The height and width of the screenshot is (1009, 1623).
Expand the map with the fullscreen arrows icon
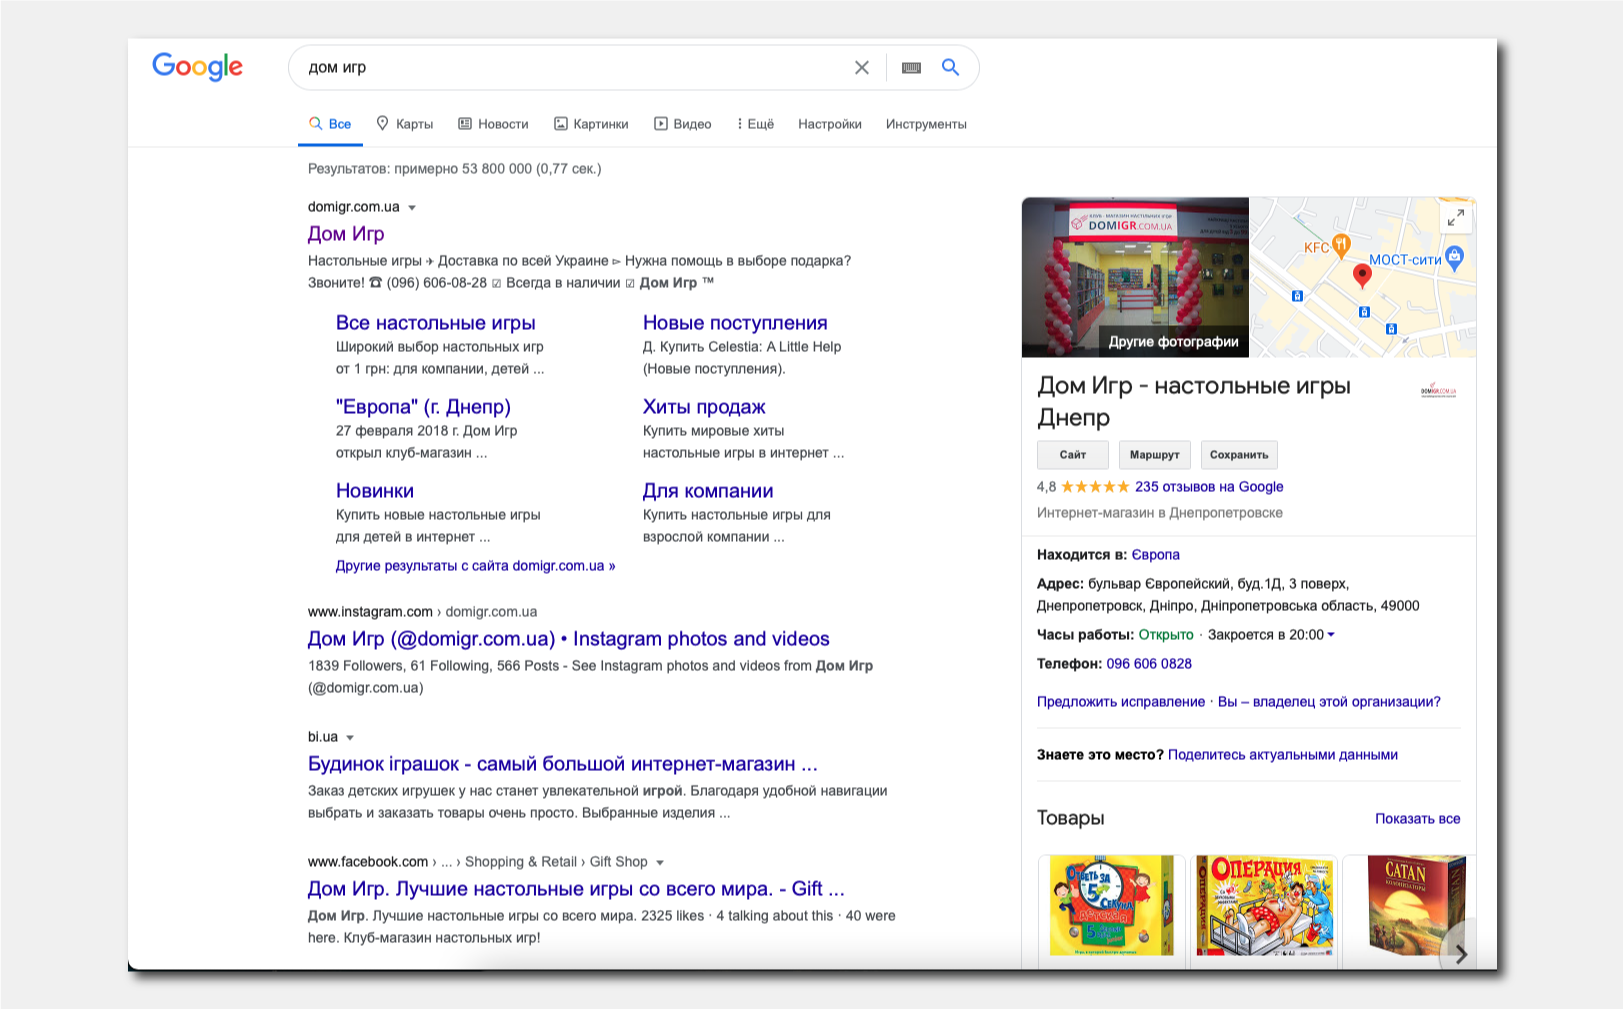(x=1456, y=217)
